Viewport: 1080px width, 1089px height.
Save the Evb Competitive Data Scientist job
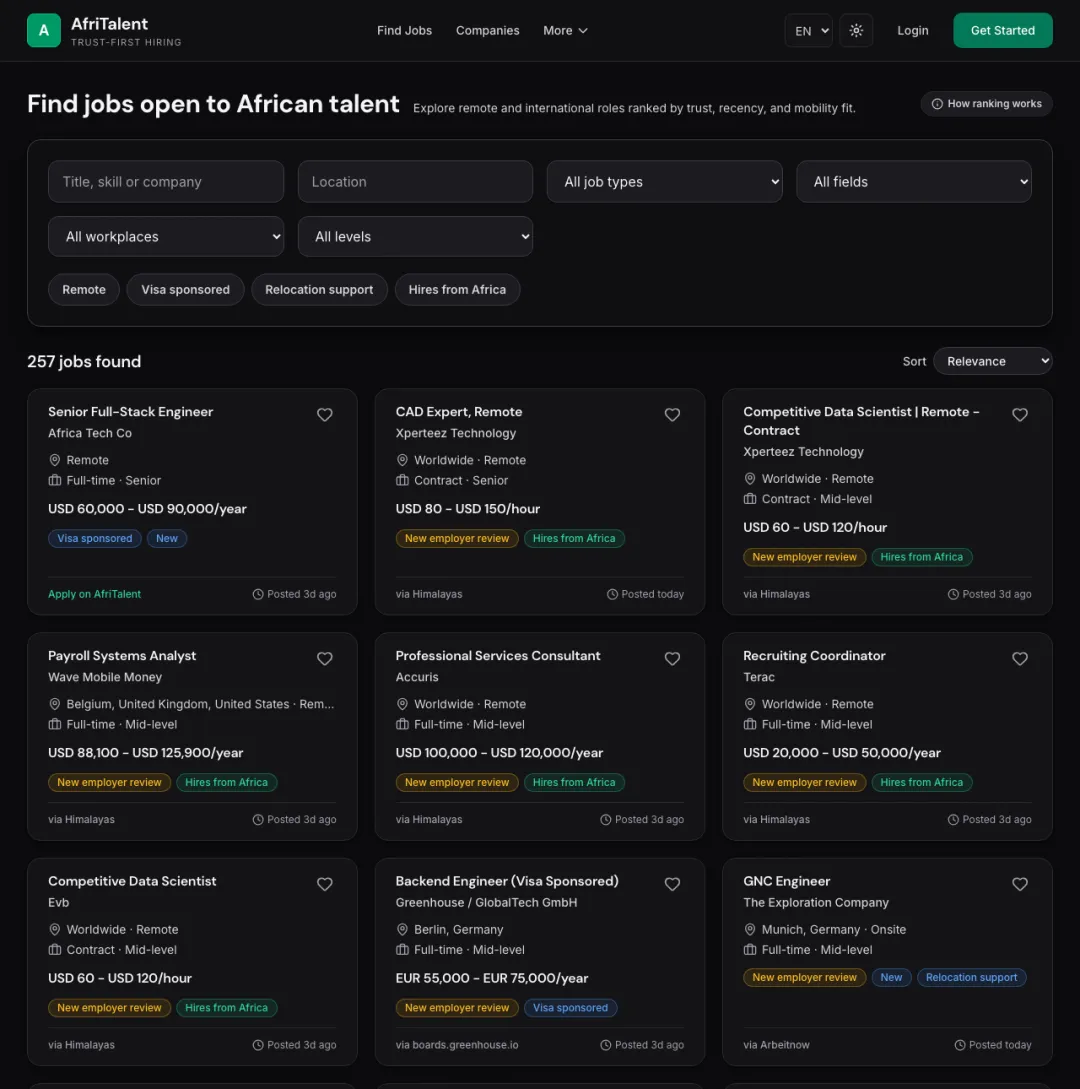tap(324, 884)
